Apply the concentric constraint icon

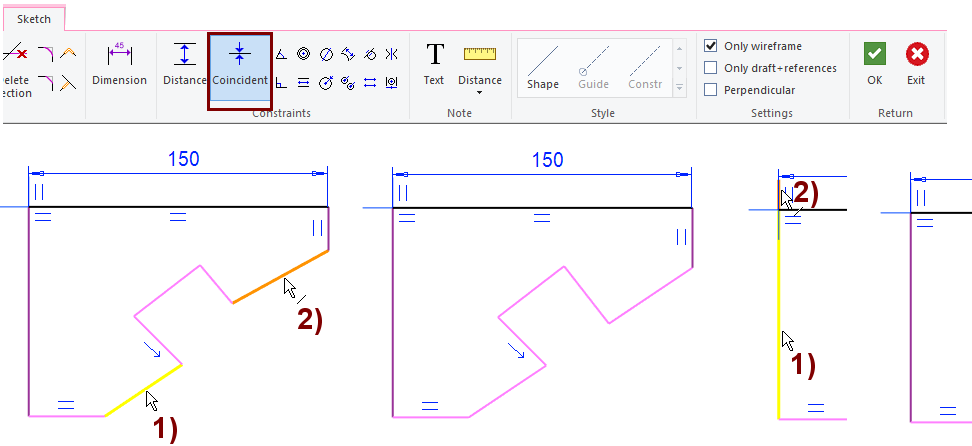coord(303,54)
